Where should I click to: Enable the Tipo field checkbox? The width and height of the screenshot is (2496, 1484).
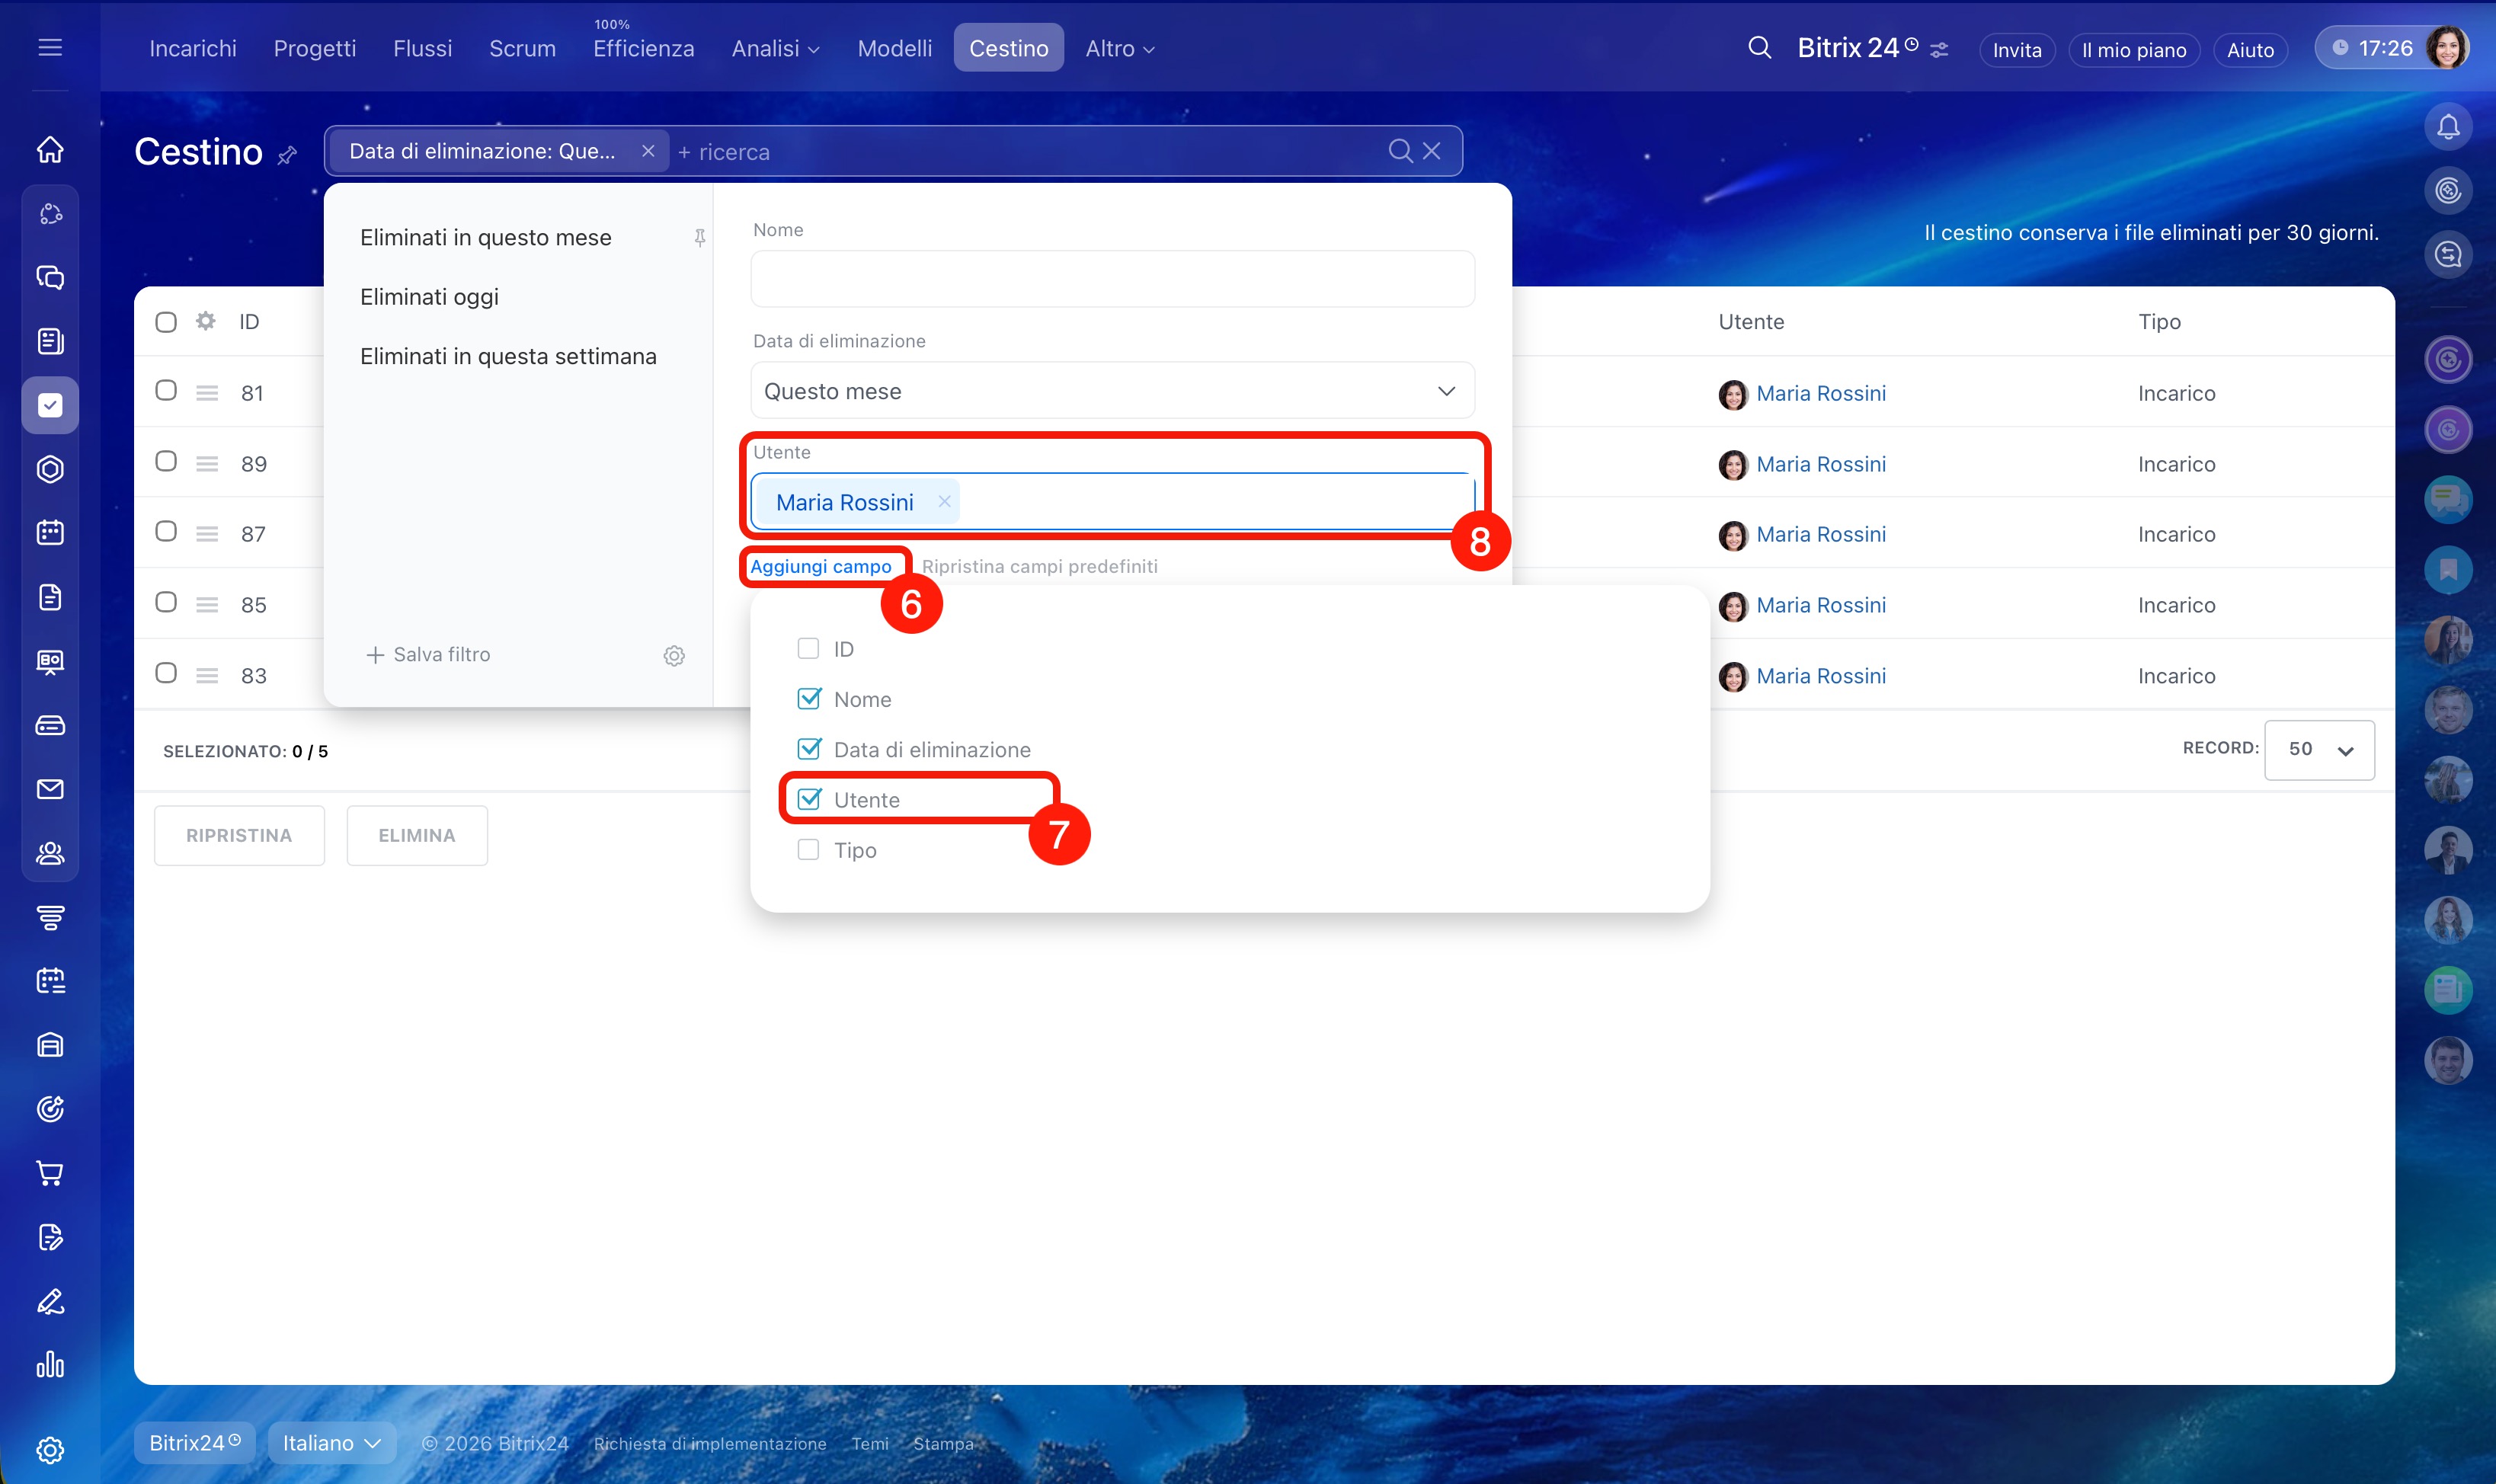tap(808, 850)
